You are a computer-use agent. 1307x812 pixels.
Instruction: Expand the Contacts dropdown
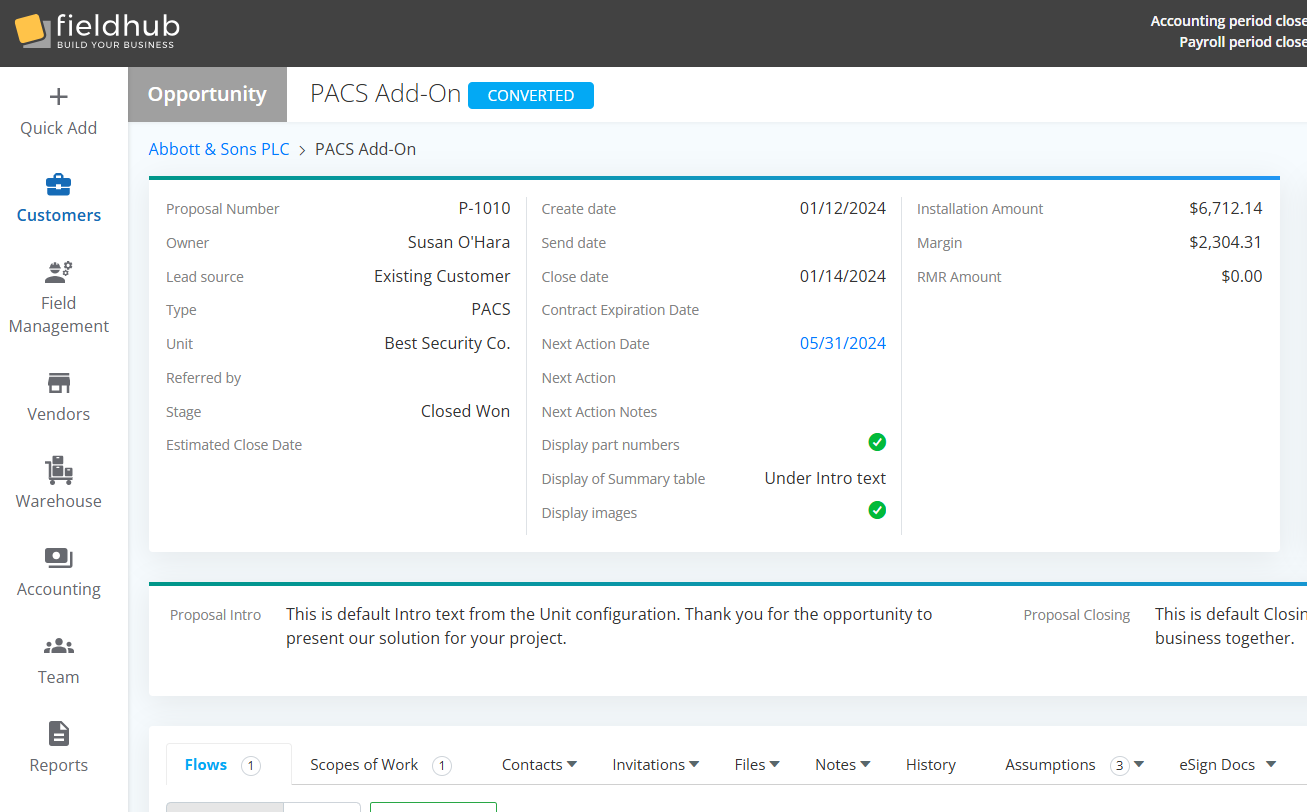539,765
